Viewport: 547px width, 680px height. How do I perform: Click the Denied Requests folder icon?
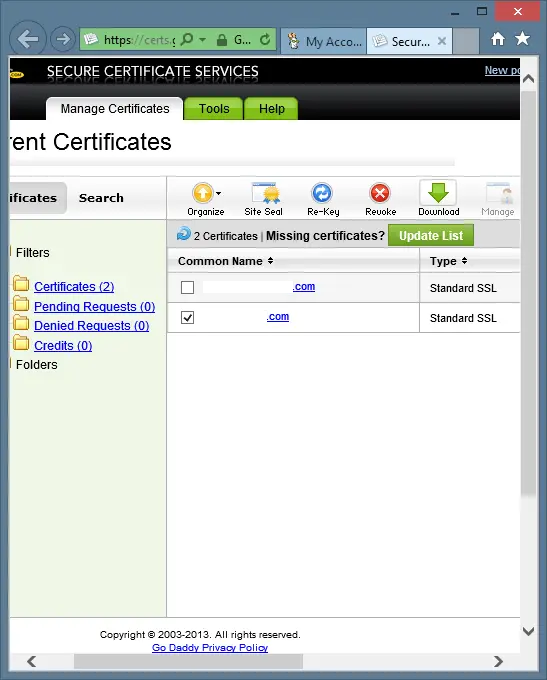[x=21, y=324]
